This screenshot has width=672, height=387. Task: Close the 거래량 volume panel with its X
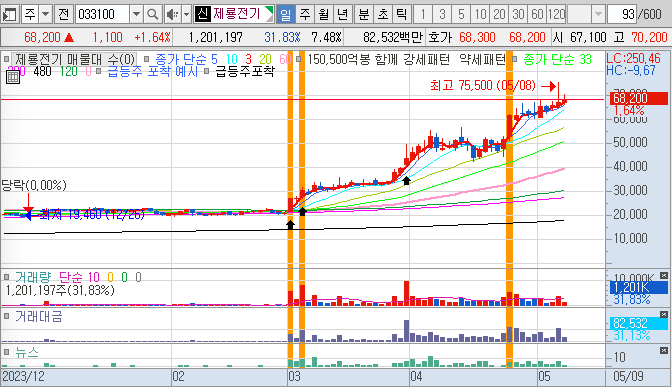click(x=664, y=276)
